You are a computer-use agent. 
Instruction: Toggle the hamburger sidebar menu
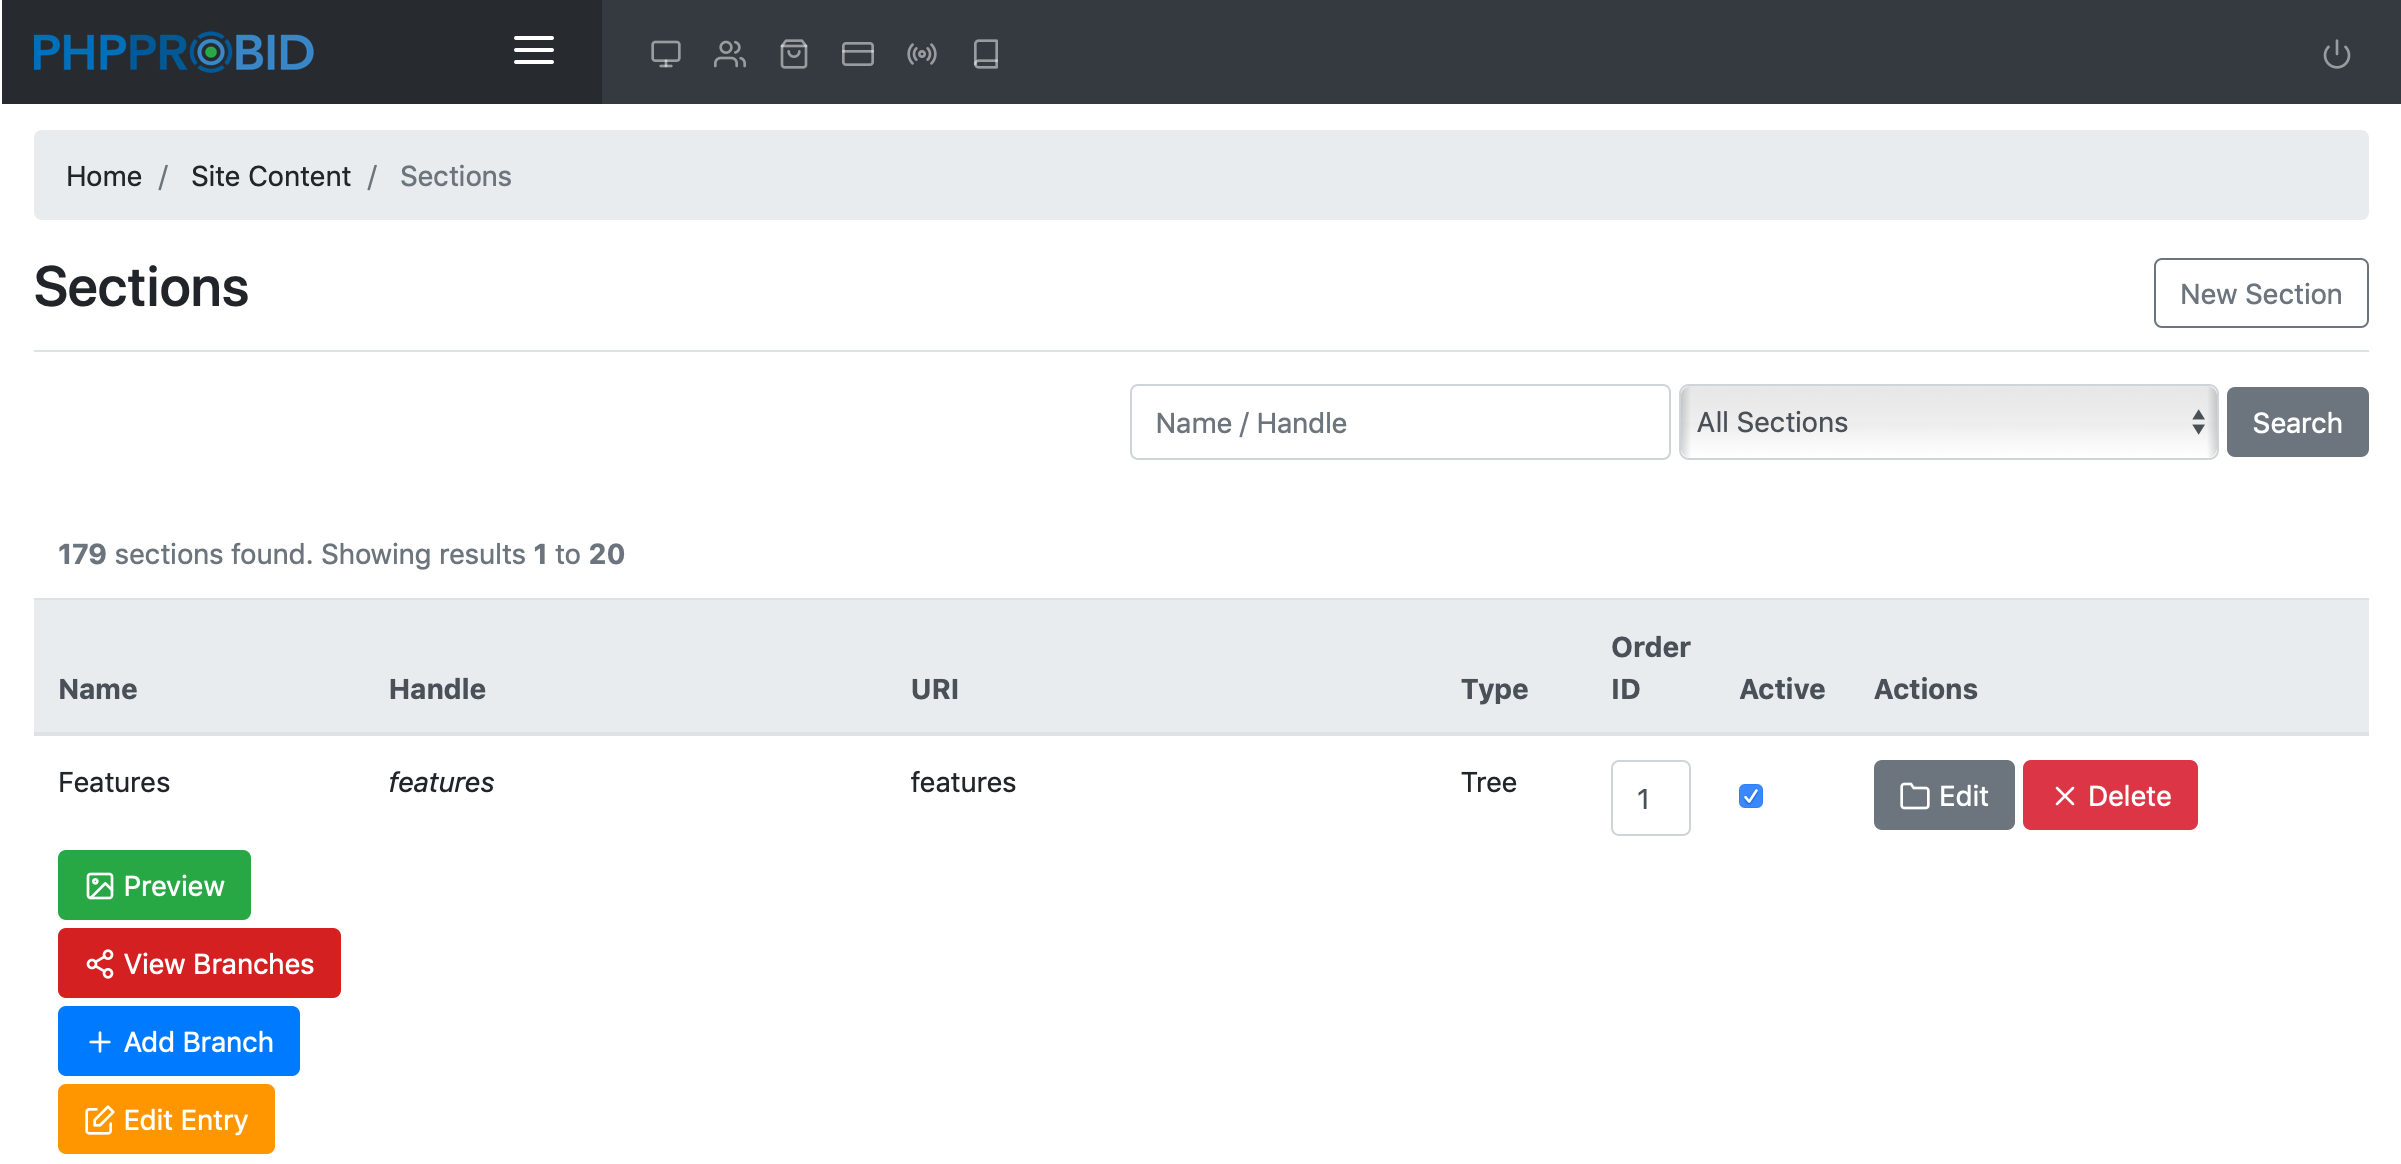[534, 51]
